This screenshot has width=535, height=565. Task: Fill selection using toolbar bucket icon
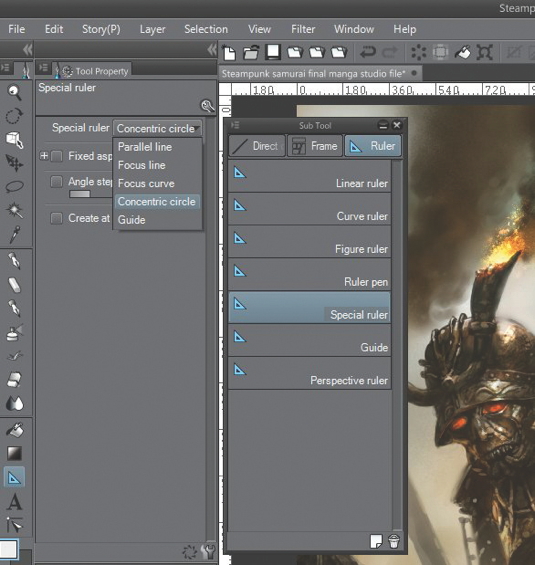(462, 53)
